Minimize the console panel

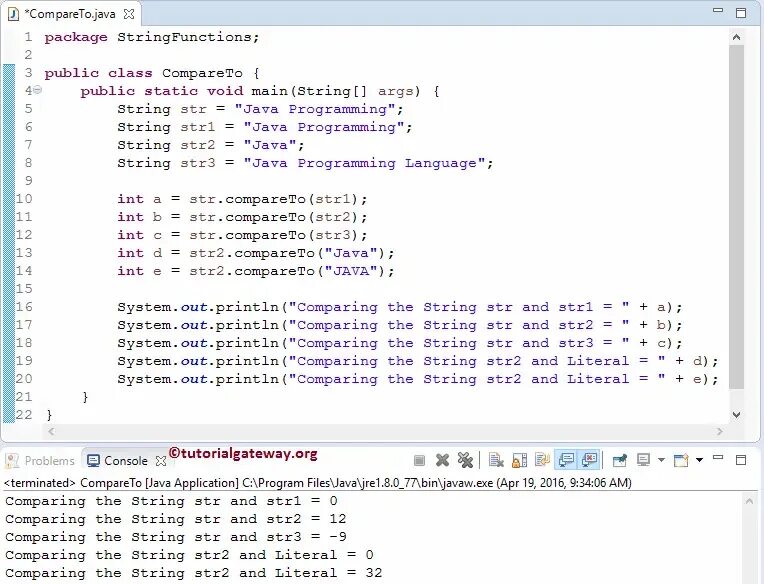718,458
